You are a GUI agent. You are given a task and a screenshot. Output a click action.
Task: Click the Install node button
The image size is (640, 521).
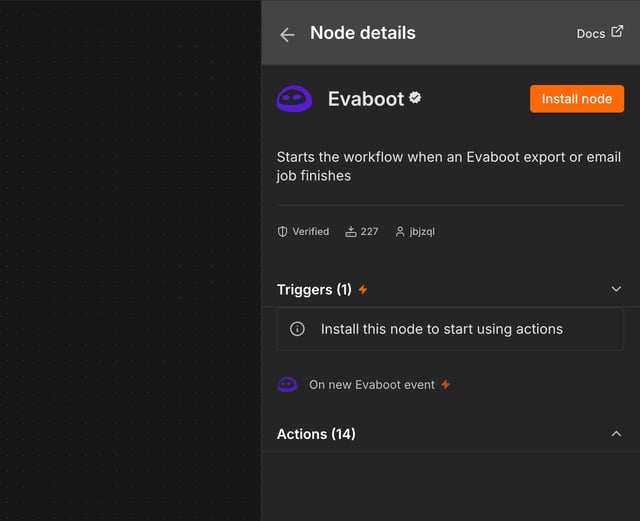click(x=577, y=99)
